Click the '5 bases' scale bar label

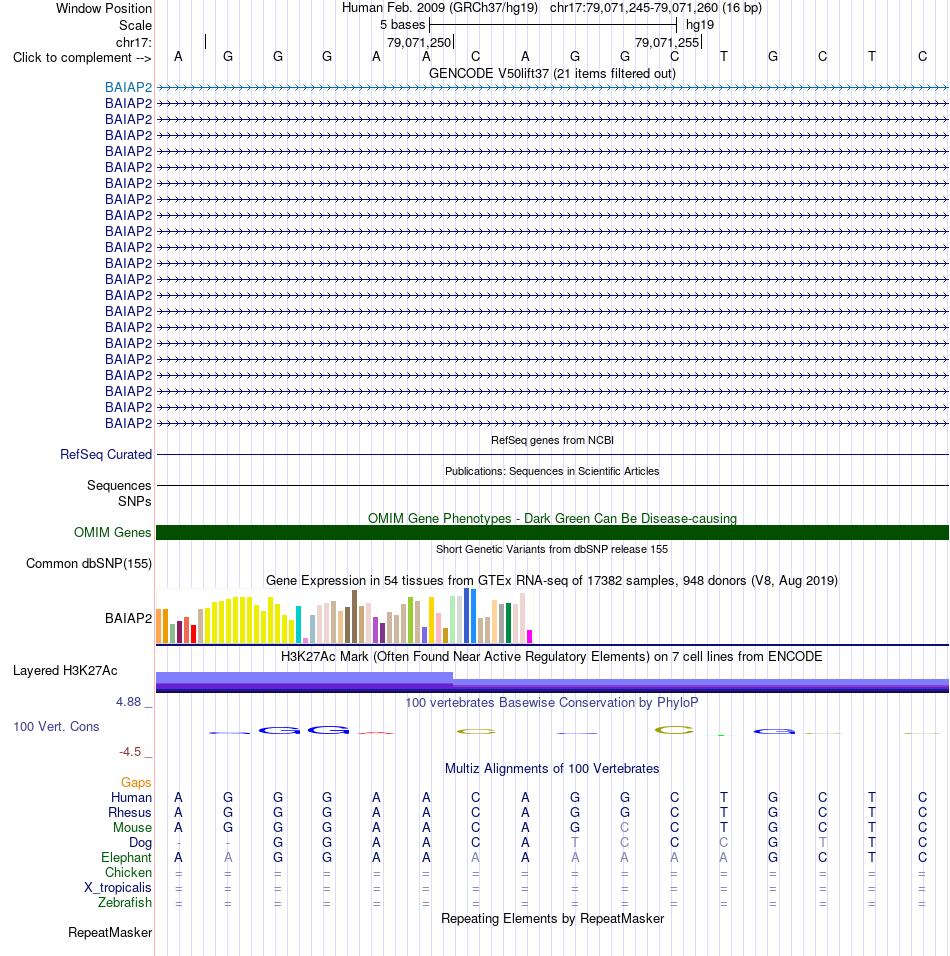click(x=402, y=25)
